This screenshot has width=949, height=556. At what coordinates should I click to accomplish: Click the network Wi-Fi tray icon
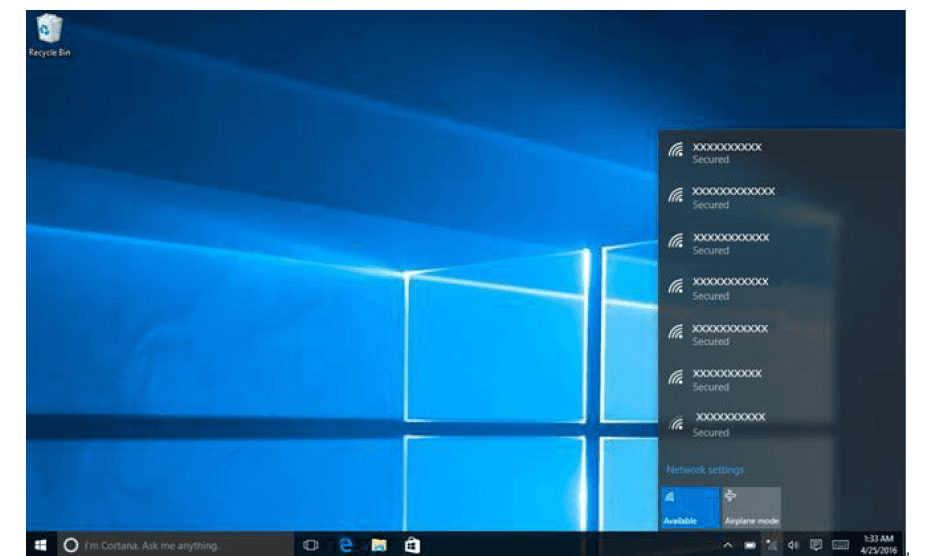771,545
